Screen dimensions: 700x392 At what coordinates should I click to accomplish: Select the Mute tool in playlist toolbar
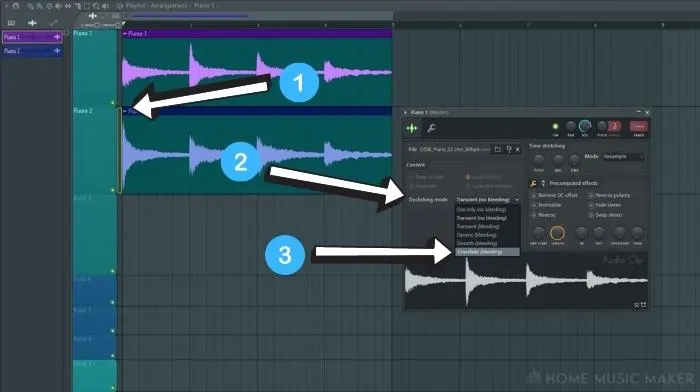[x=58, y=6]
